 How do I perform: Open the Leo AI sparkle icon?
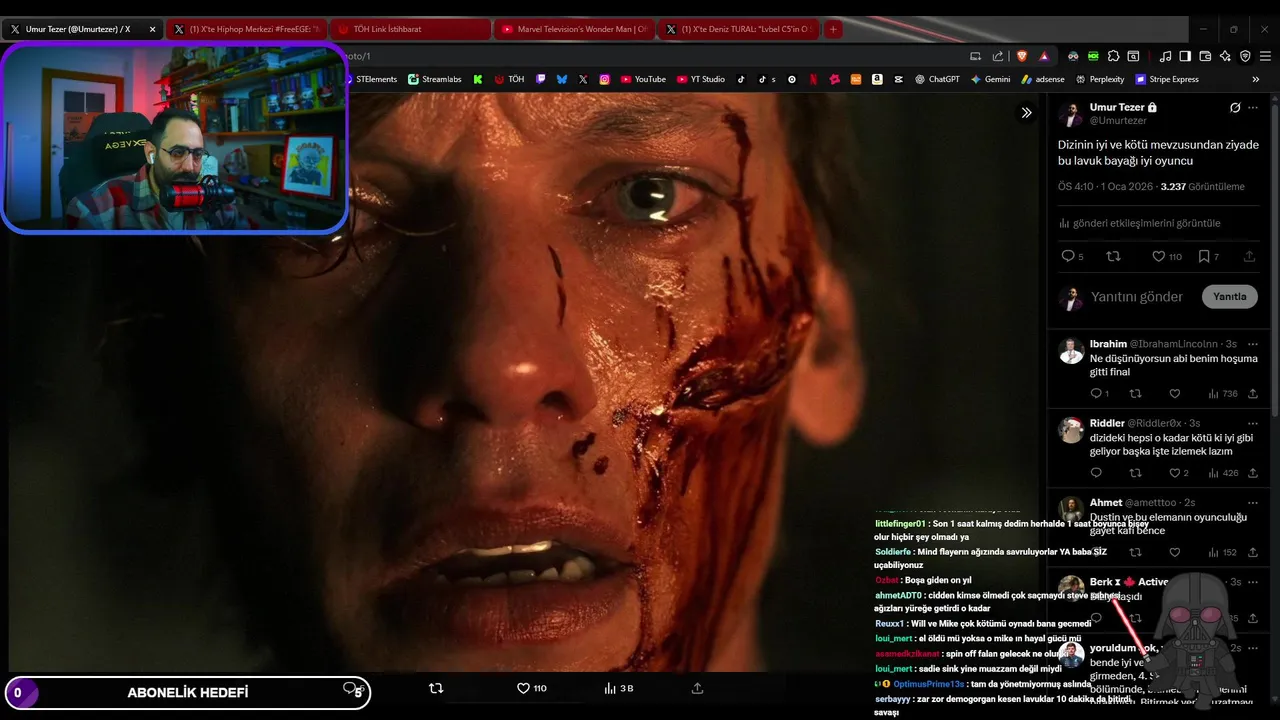1225,56
